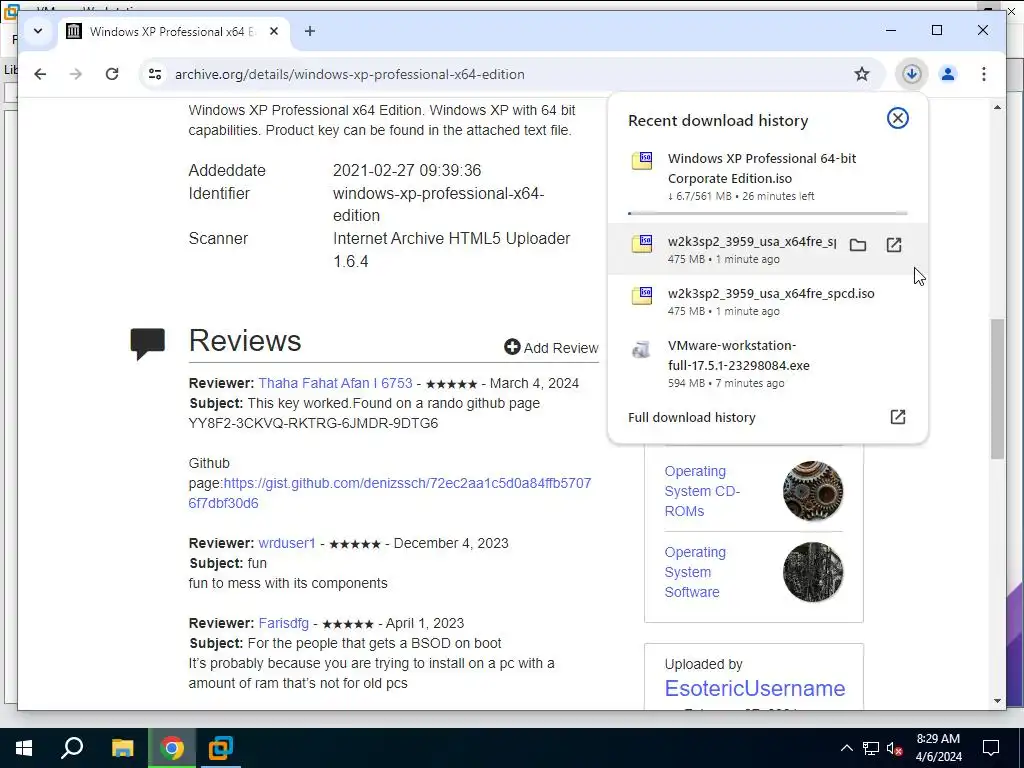Click the w2k3sp2_3959_usa_x64fre_spcd.iso file icon
Image resolution: width=1024 pixels, height=768 pixels.
[x=642, y=296]
